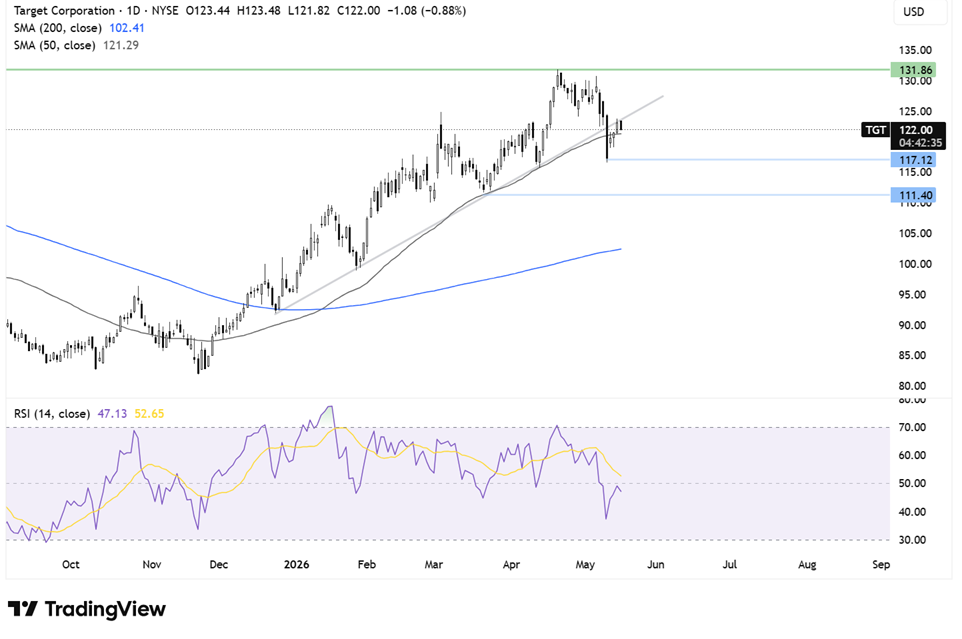This screenshot has width=962, height=639.
Task: Click the Oct label on time axis
Action: pyautogui.click(x=71, y=564)
